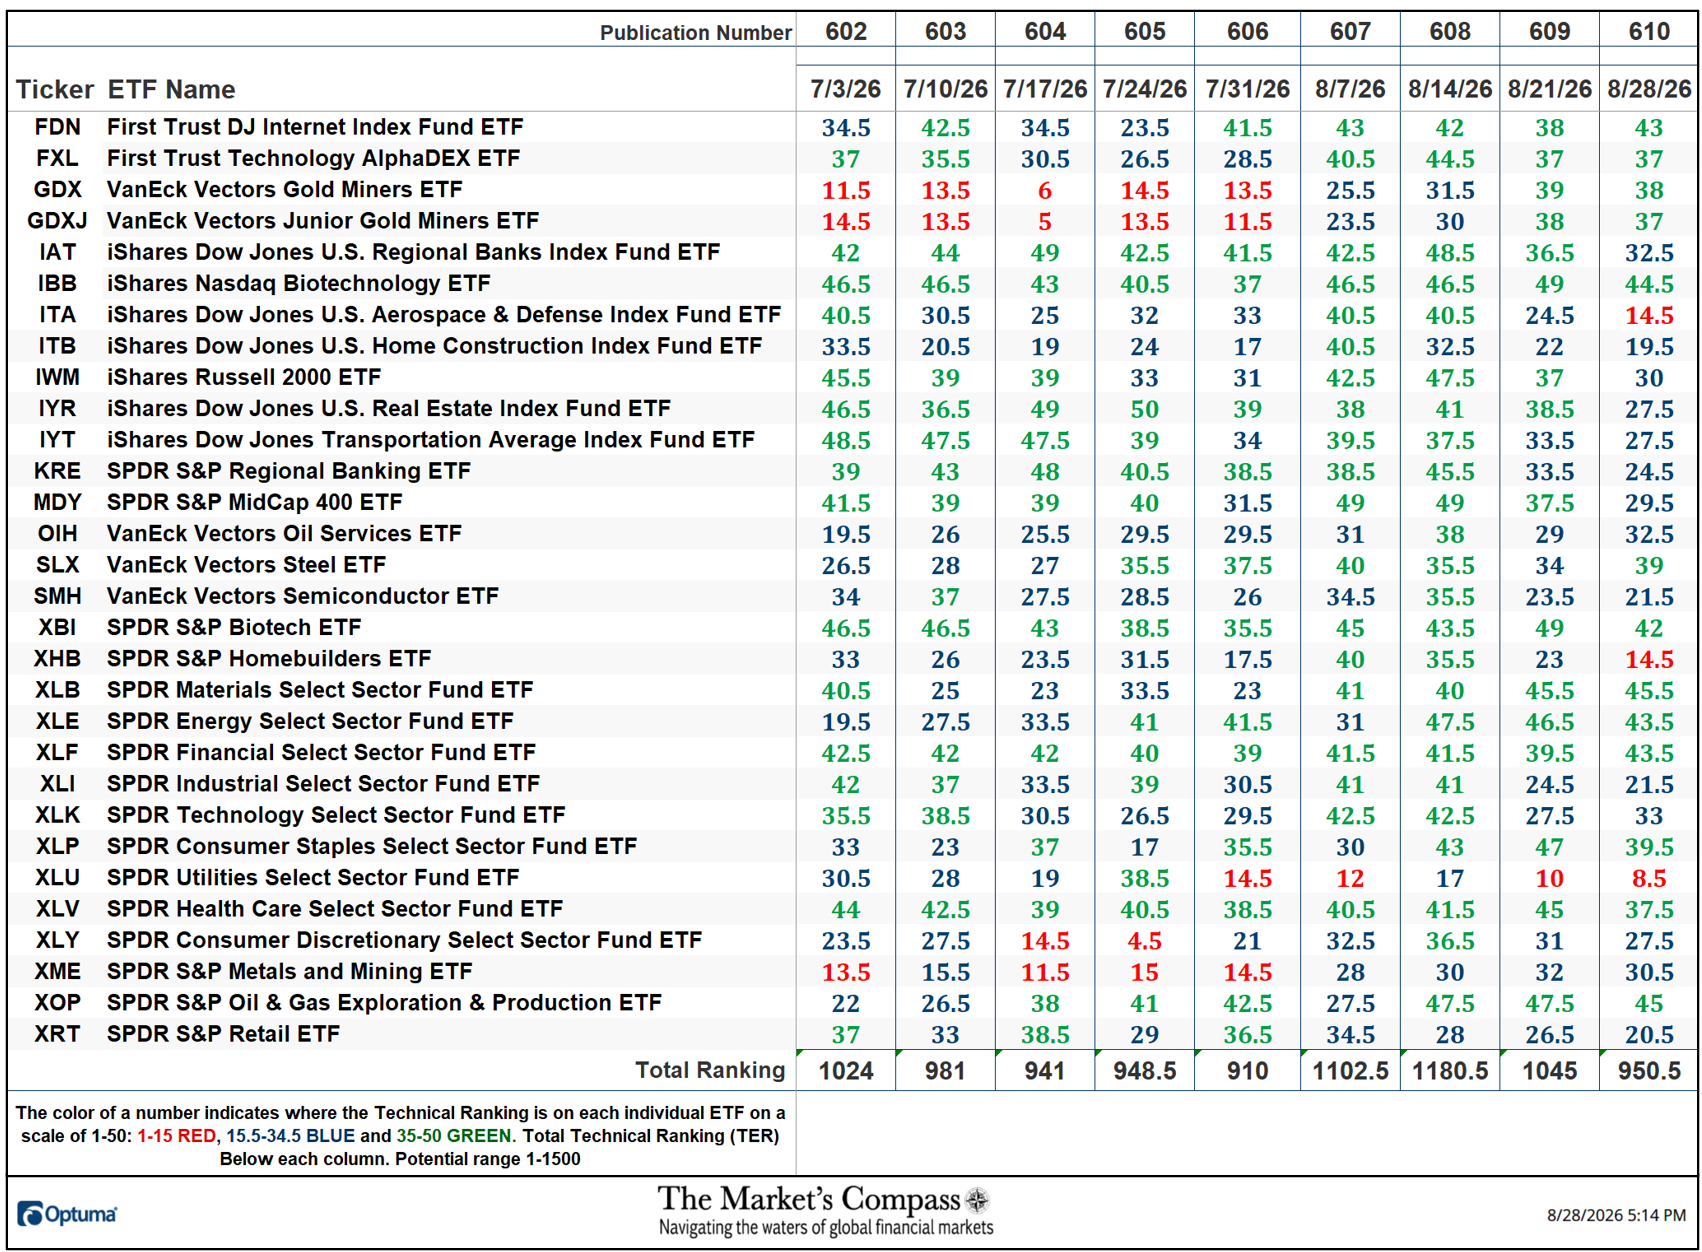Click XLY's red 4.5 value
The height and width of the screenshot is (1252, 1702).
point(1144,942)
